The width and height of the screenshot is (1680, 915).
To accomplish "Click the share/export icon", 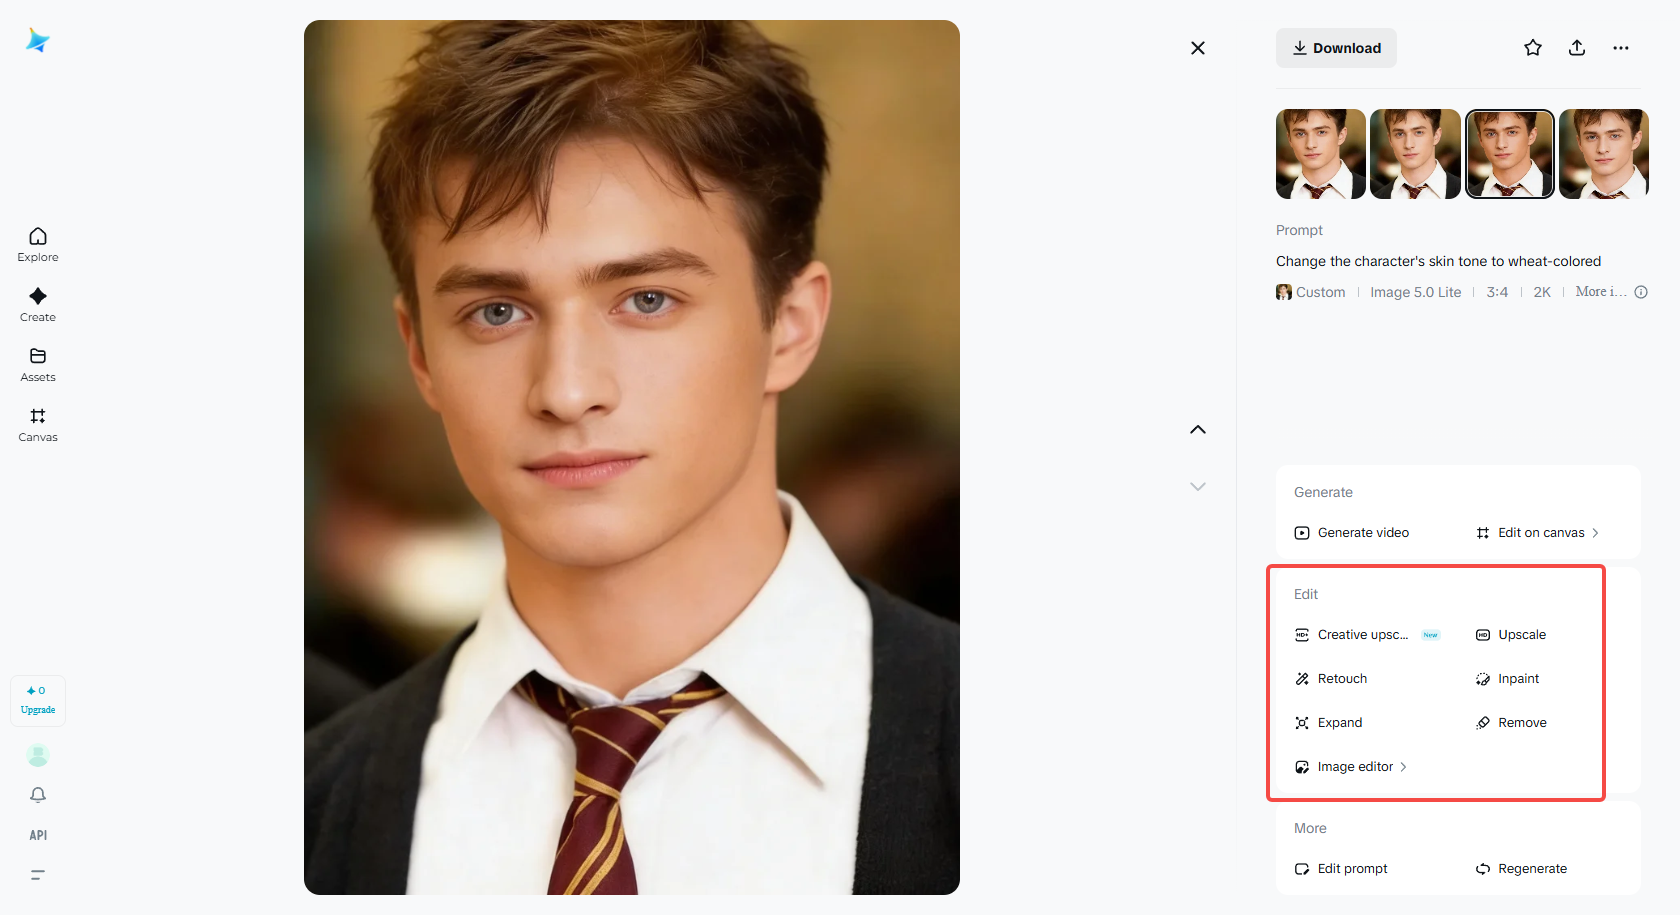I will click(x=1577, y=48).
